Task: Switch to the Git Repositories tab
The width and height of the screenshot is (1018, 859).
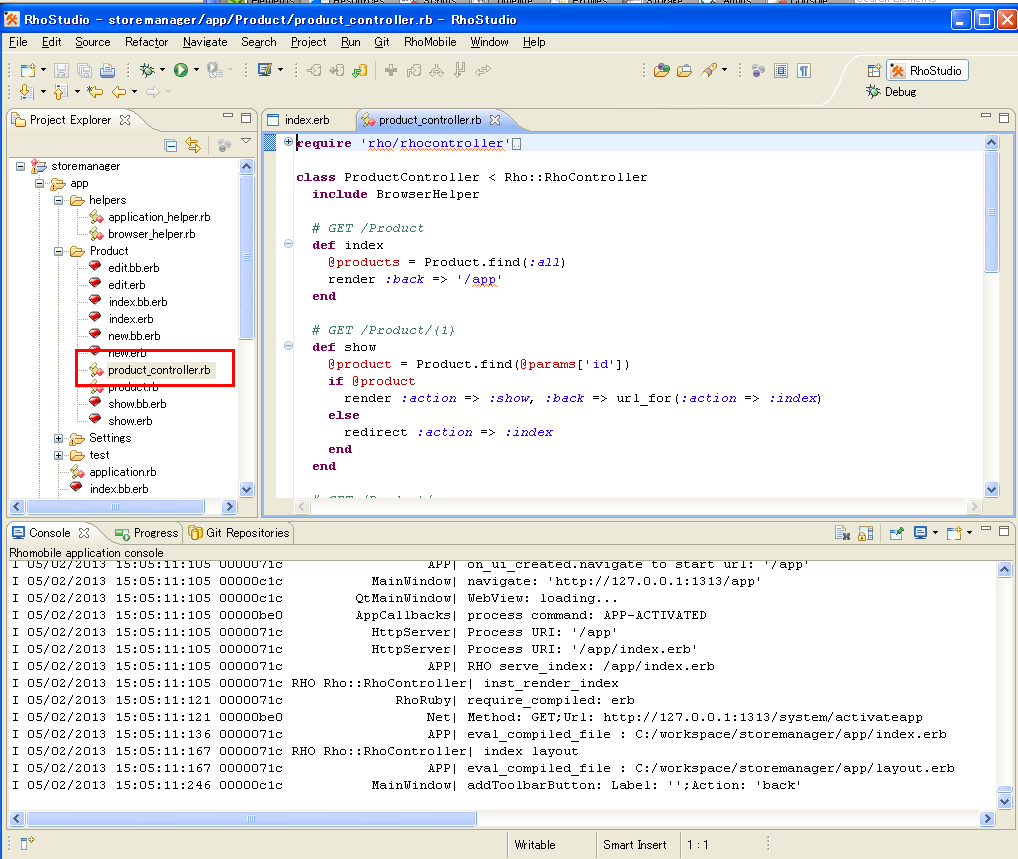Action: point(239,533)
